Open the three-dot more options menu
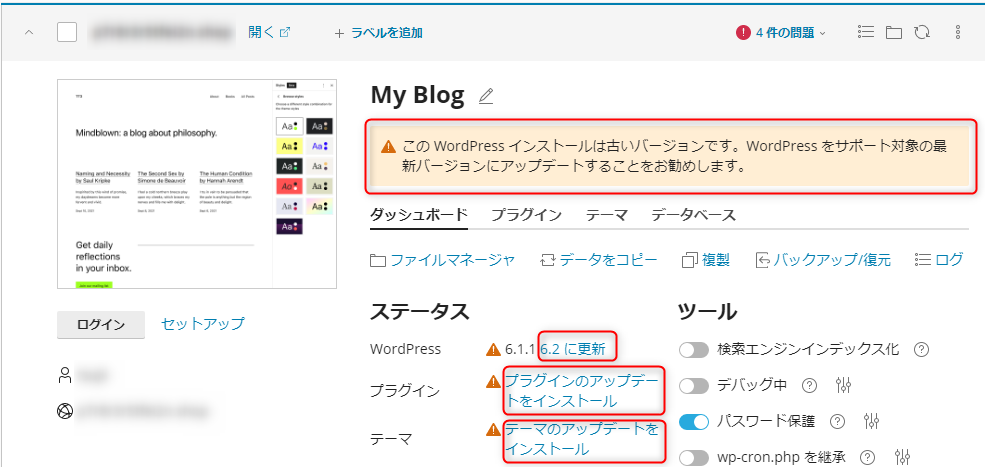Screen dimensions: 985x467 958,33
